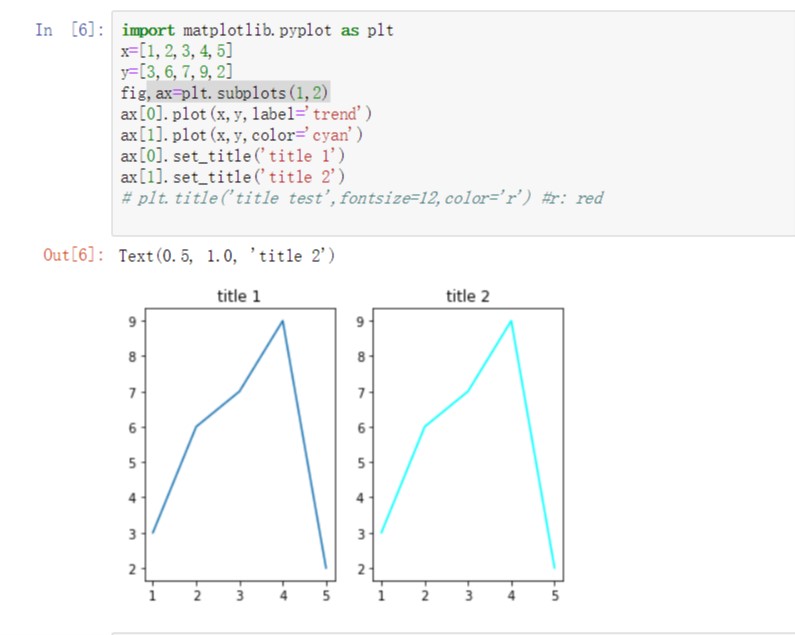The height and width of the screenshot is (635, 795).
Task: Click the 'title 1' chart heading
Action: pos(239,296)
